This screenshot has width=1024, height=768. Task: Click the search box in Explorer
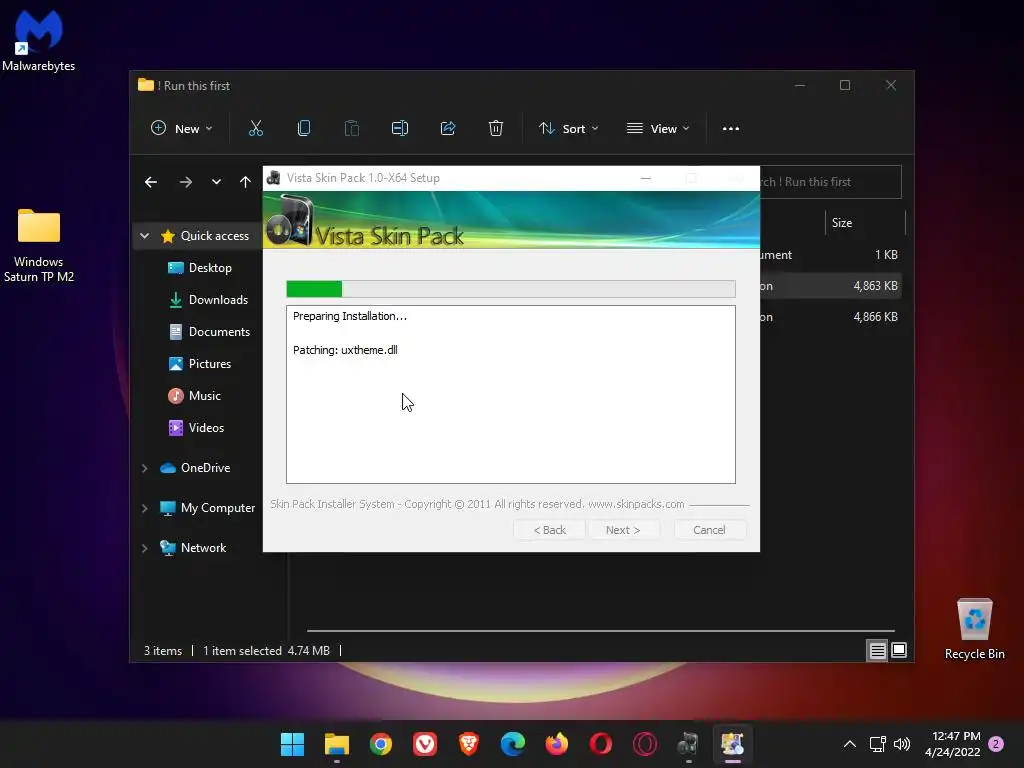pos(831,182)
